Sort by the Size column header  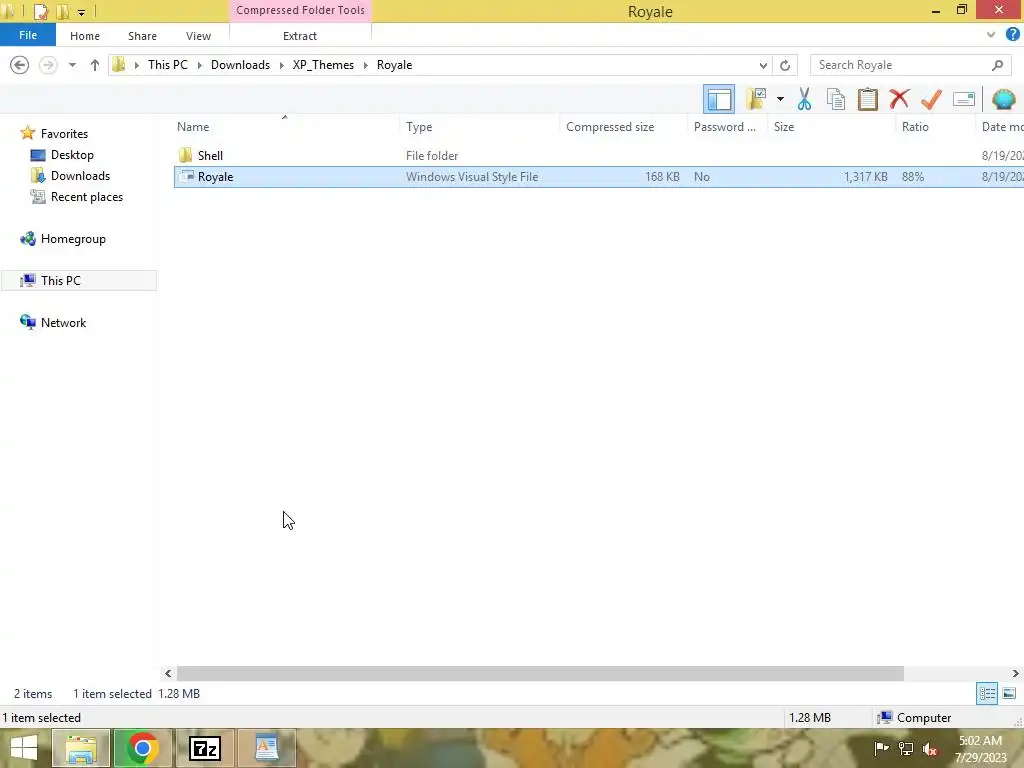[784, 127]
